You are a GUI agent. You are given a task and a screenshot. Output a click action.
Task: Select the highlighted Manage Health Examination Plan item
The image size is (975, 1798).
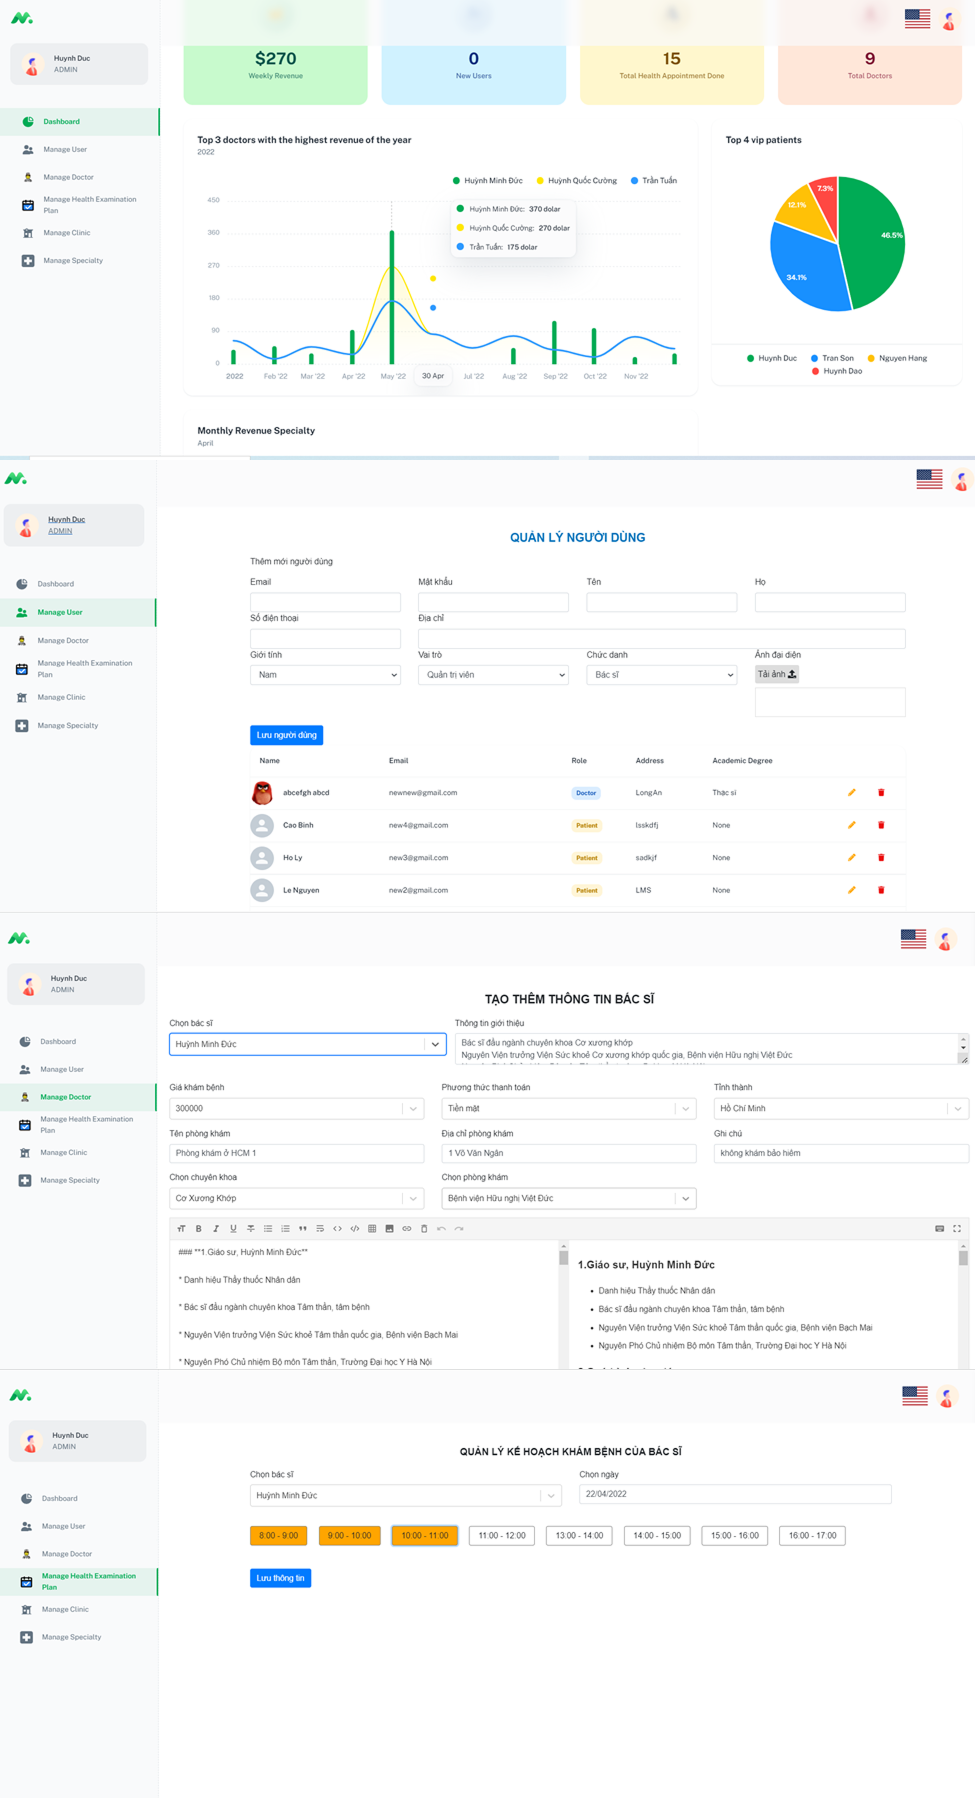(x=88, y=1581)
